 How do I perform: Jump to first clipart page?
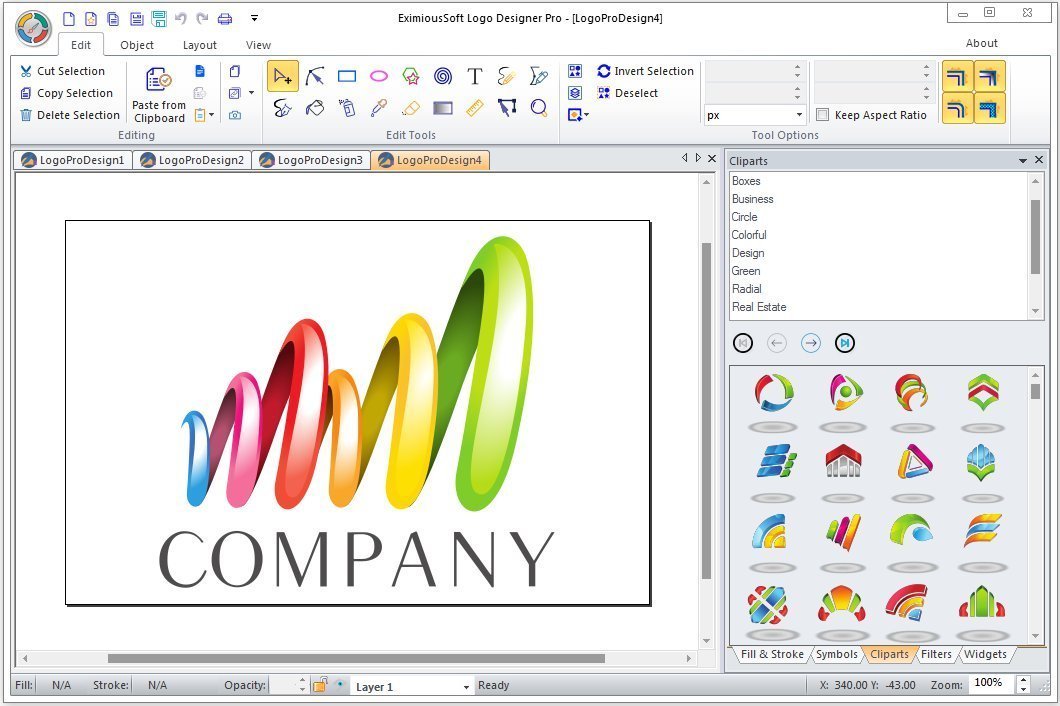coord(742,343)
